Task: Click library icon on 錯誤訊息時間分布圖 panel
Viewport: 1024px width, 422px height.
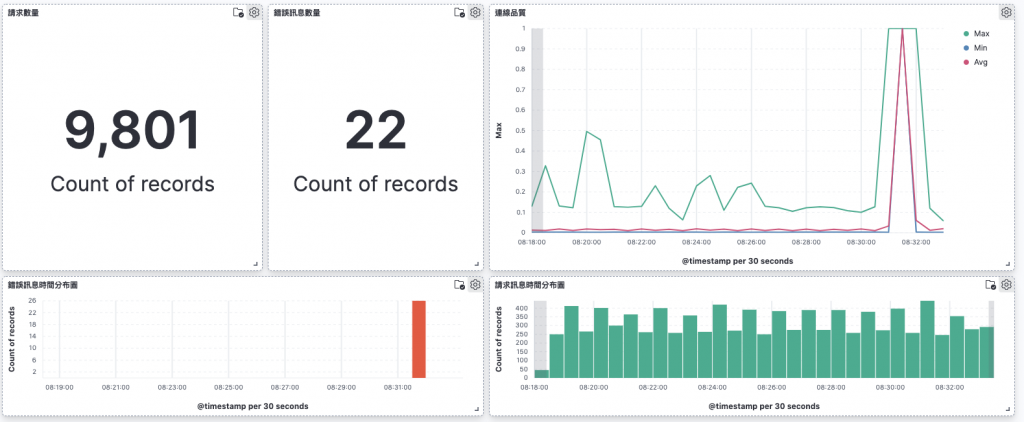Action: (x=459, y=285)
